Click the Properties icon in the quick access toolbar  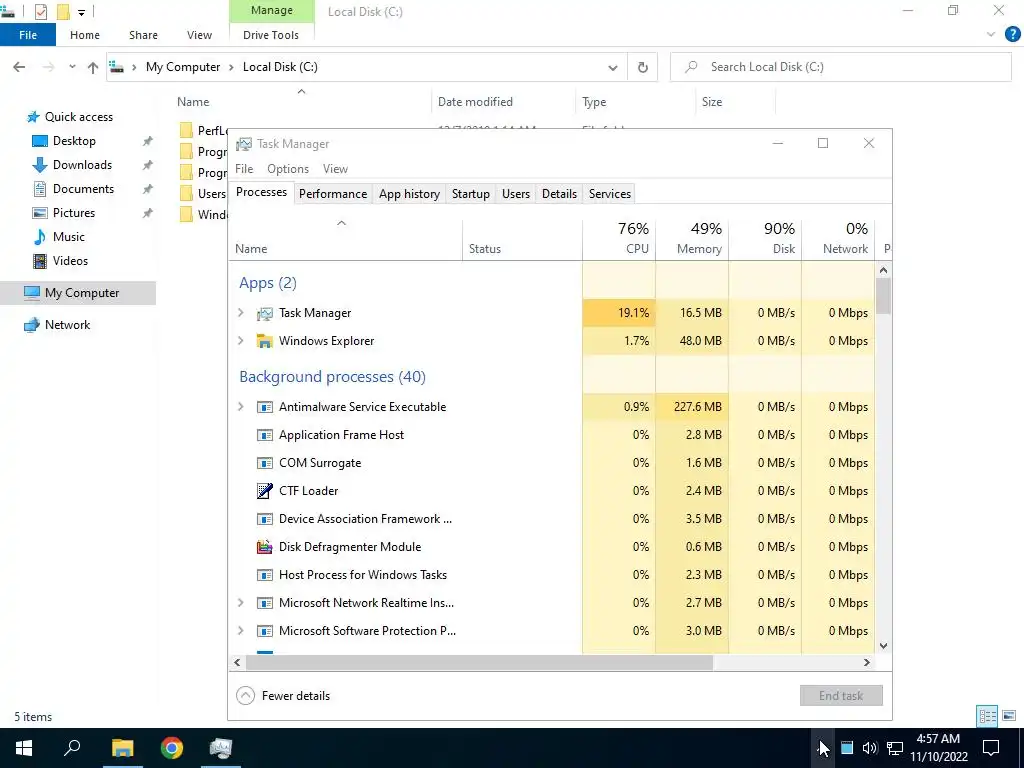coord(41,12)
